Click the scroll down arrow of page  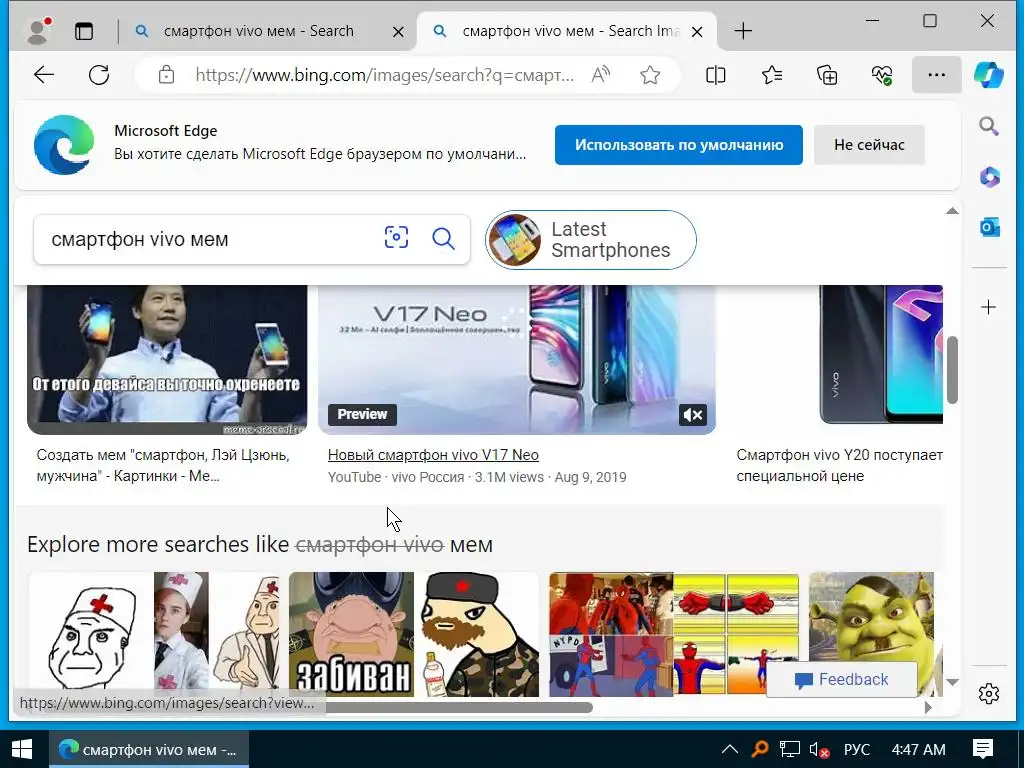point(952,682)
